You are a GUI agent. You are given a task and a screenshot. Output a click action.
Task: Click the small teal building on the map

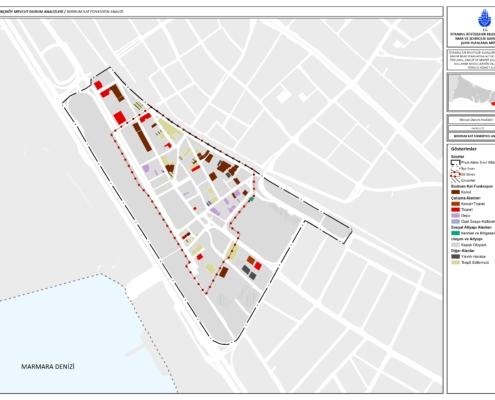pyautogui.click(x=252, y=199)
